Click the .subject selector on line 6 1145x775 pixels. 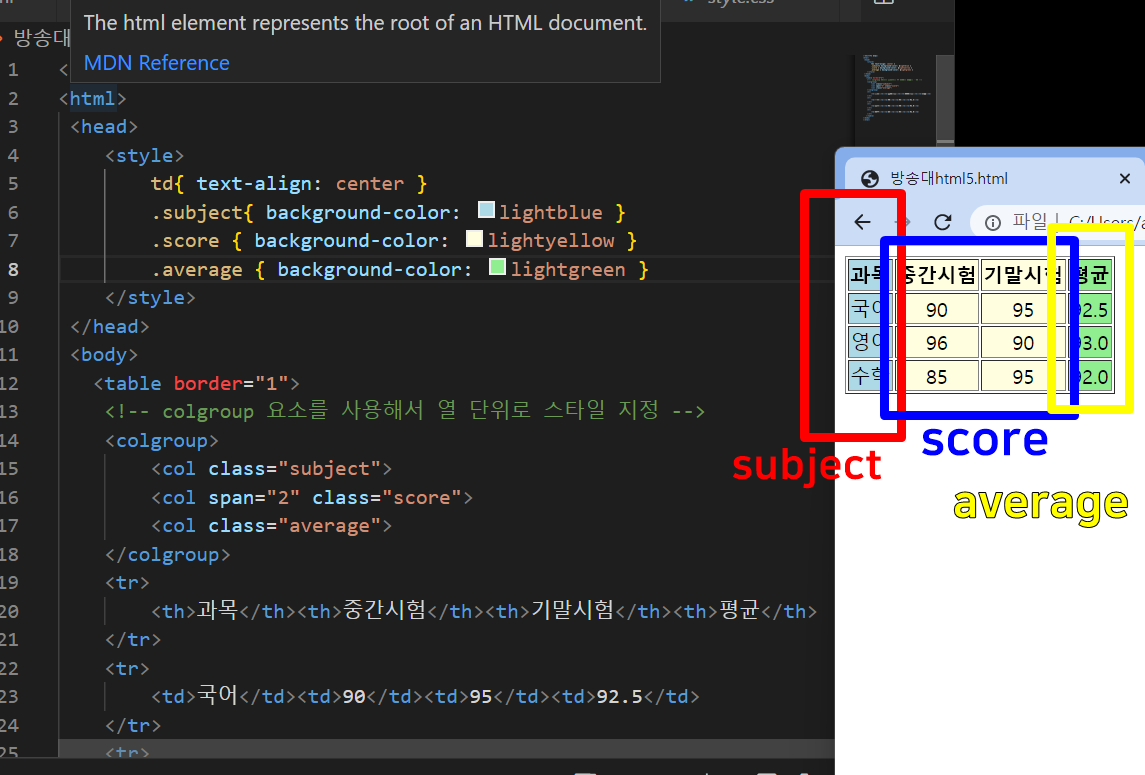pyautogui.click(x=197, y=213)
